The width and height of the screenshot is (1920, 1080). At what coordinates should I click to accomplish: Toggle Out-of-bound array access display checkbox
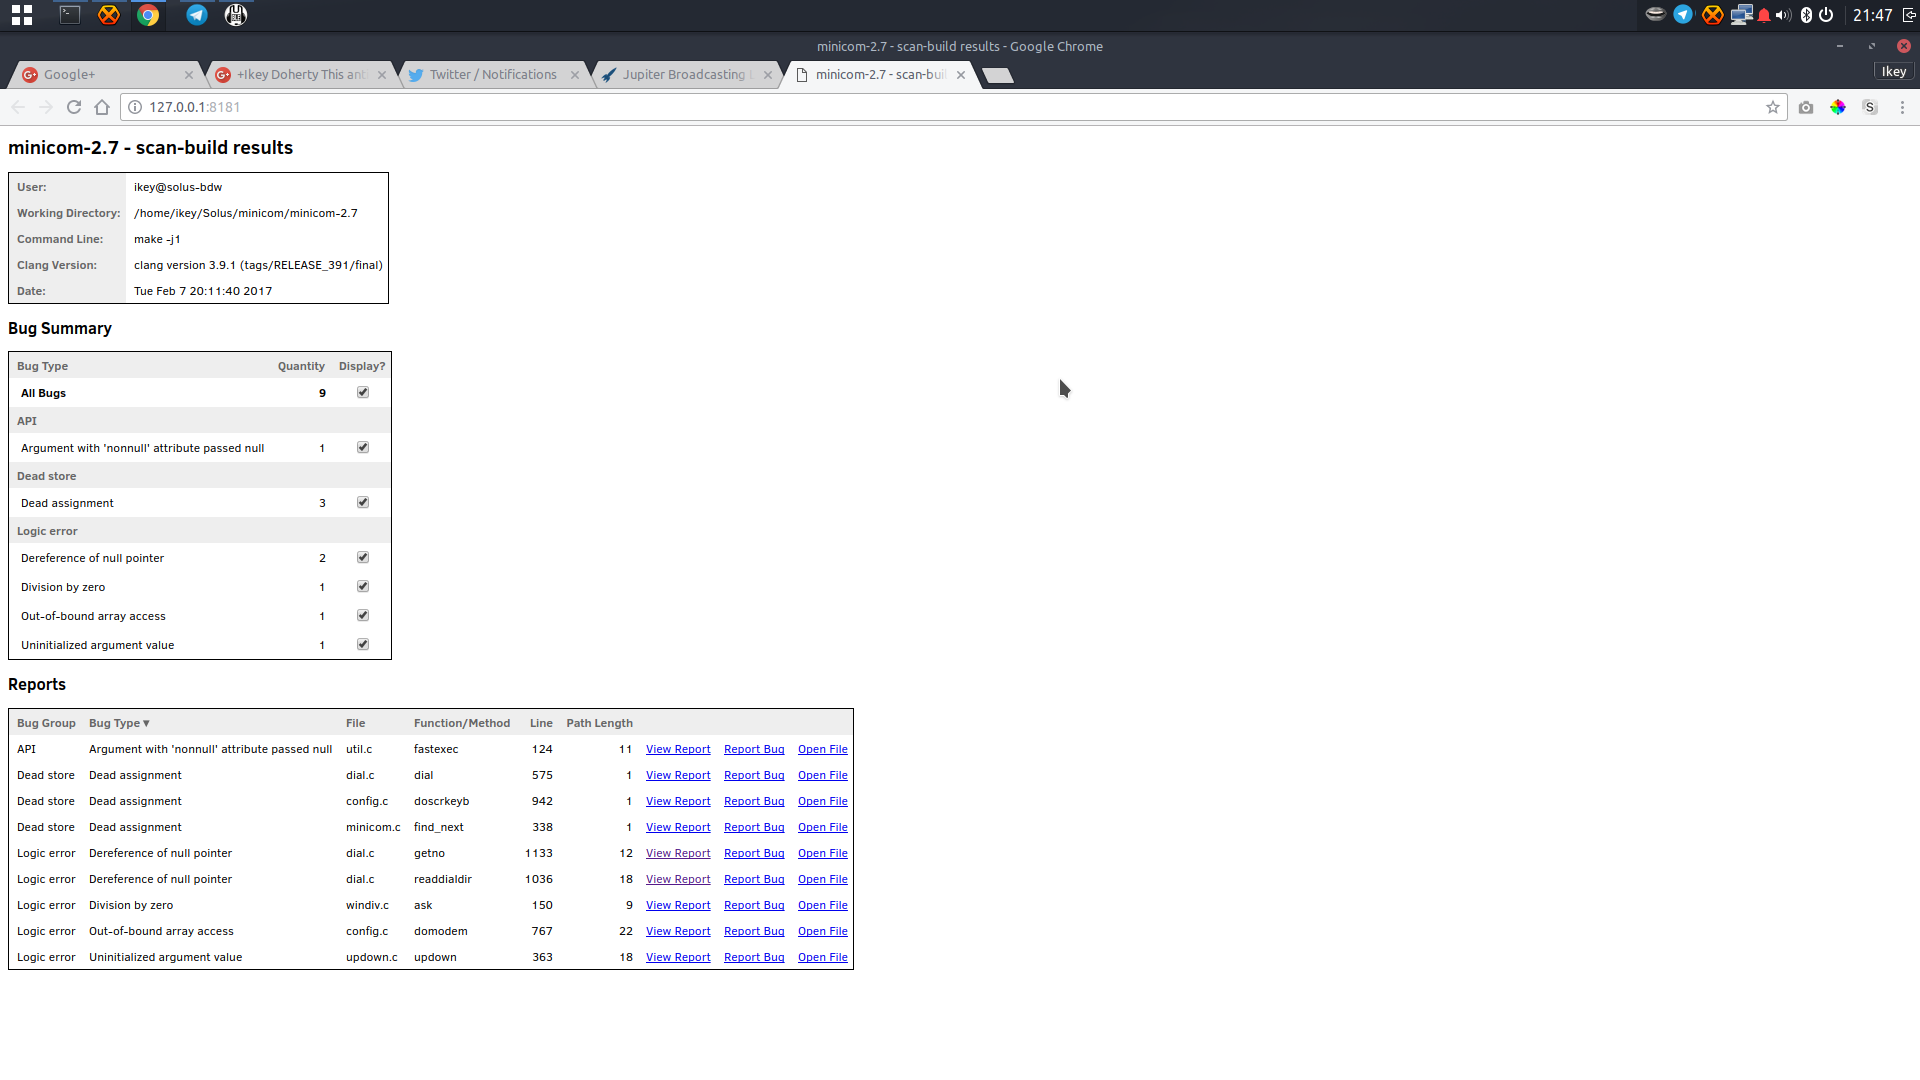point(363,615)
